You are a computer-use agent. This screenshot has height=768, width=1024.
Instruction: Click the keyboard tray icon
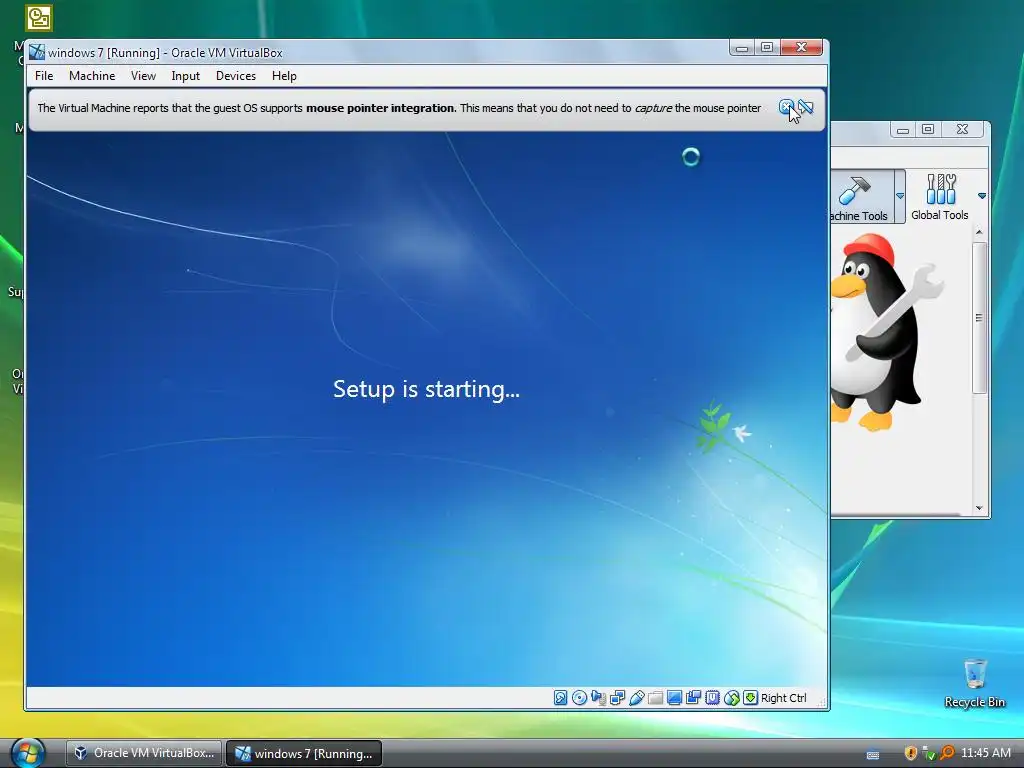click(x=872, y=754)
